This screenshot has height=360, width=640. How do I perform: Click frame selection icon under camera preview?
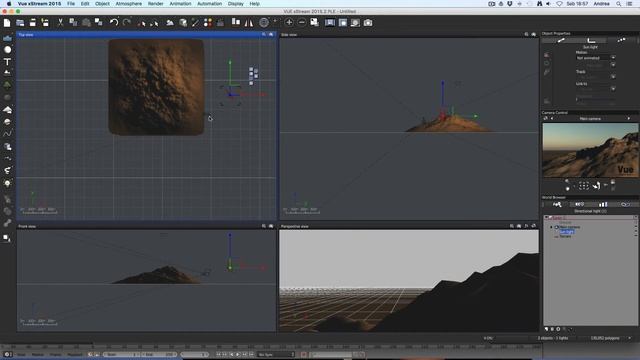(584, 186)
